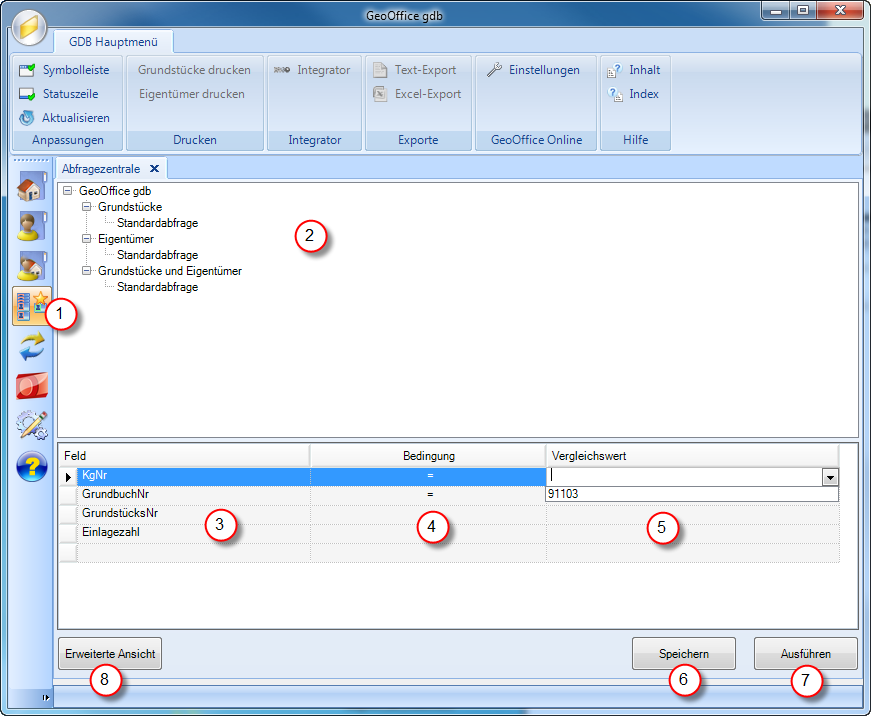The width and height of the screenshot is (871, 716).
Task: Collapse the Grundstücke tree node
Action: 86,207
